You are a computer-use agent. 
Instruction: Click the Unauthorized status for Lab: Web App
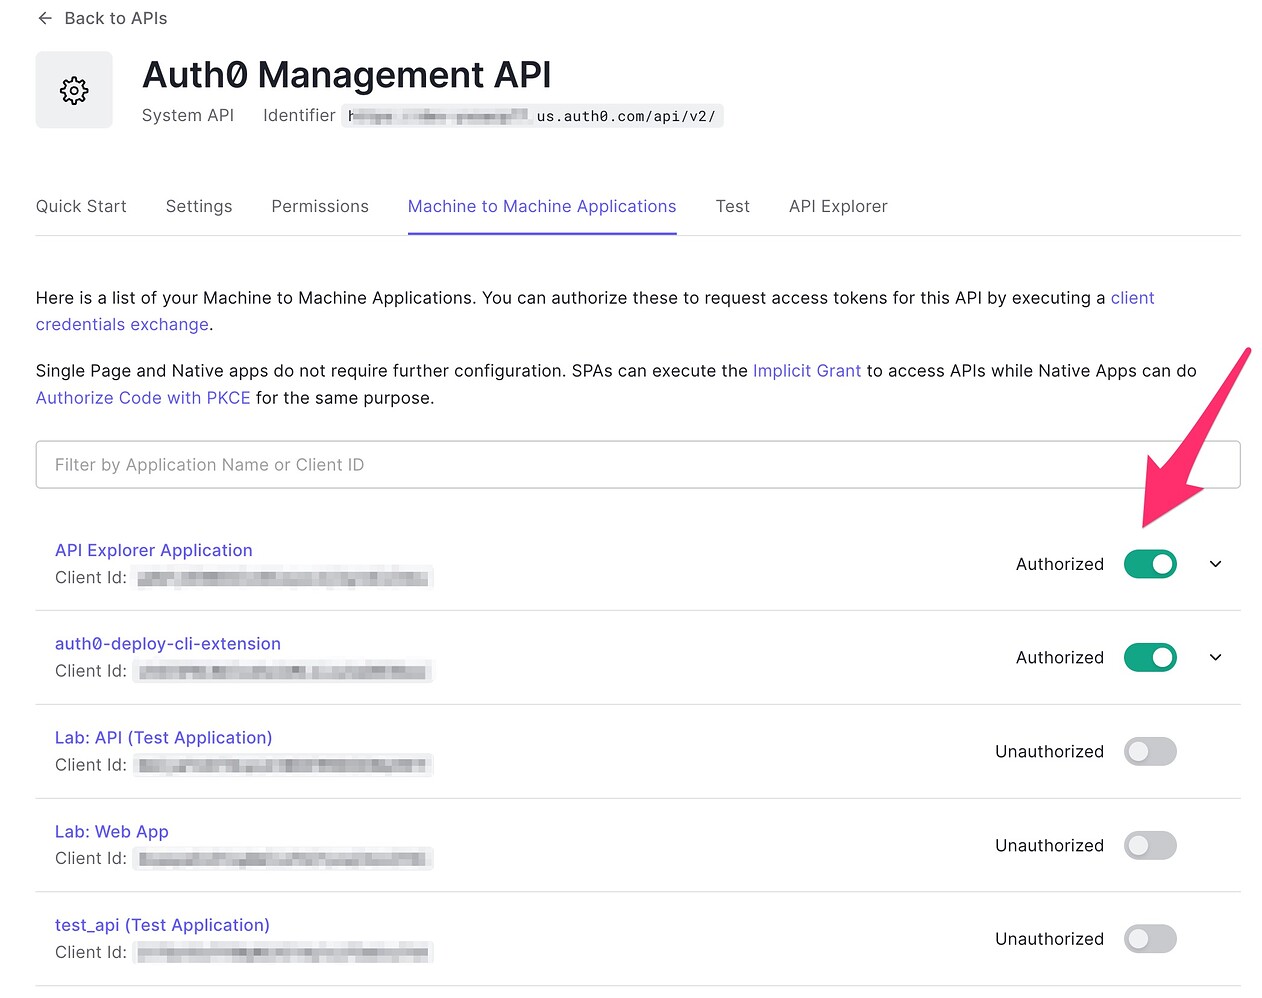click(x=1050, y=846)
